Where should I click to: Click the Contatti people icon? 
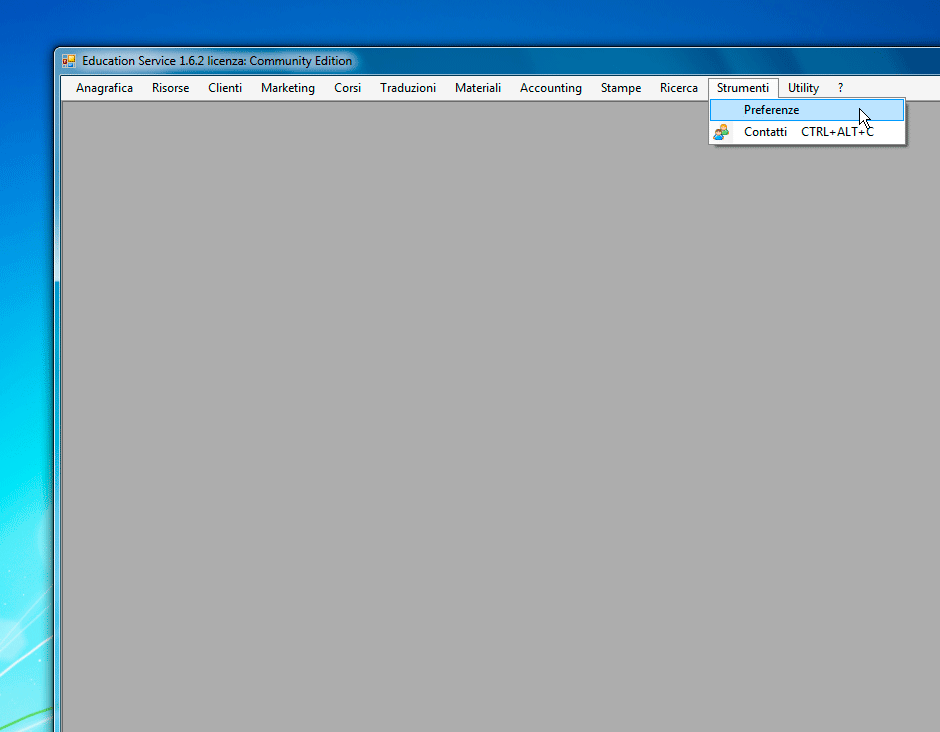click(x=721, y=132)
